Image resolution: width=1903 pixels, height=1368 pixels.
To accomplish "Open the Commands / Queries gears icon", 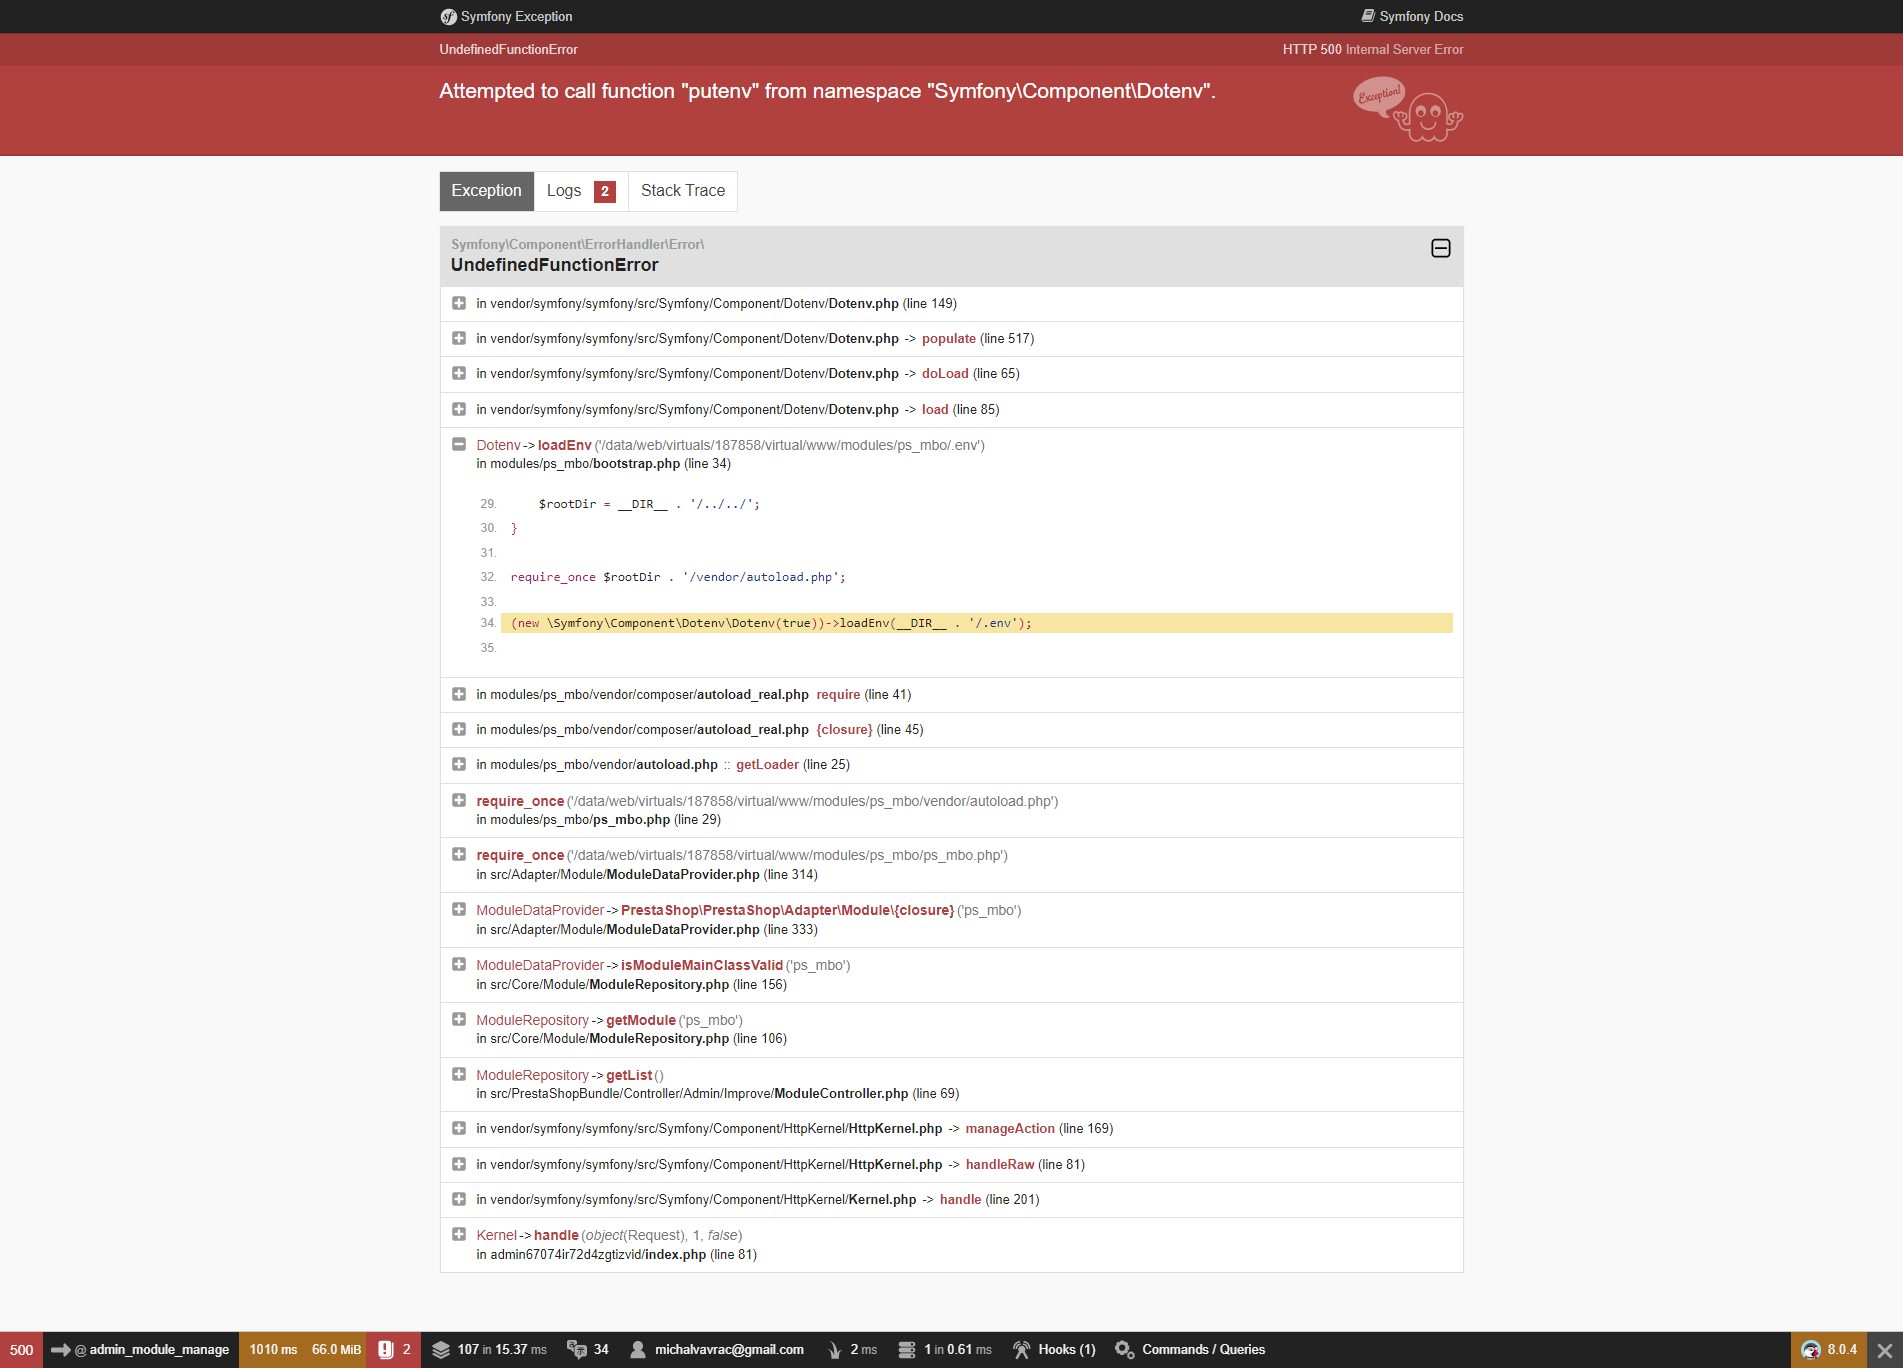I will tap(1125, 1350).
